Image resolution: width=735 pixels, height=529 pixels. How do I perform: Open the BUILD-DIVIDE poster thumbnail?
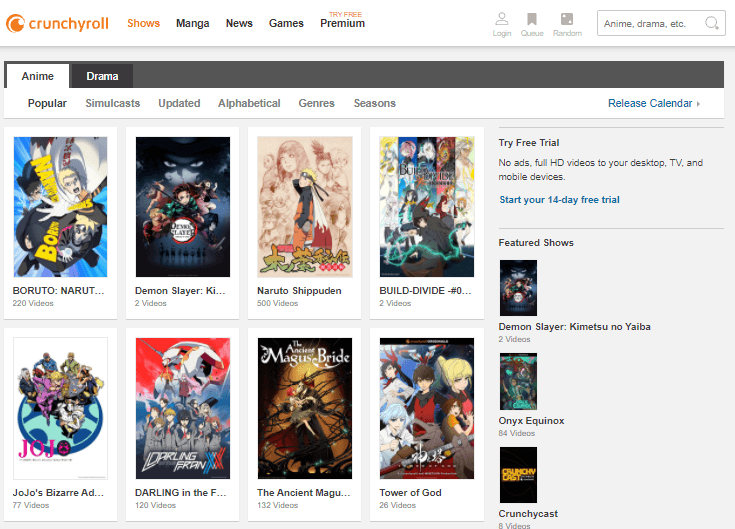[427, 207]
